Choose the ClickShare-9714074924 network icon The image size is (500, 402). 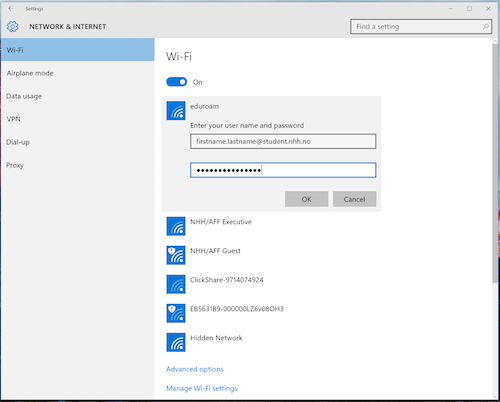pos(176,284)
